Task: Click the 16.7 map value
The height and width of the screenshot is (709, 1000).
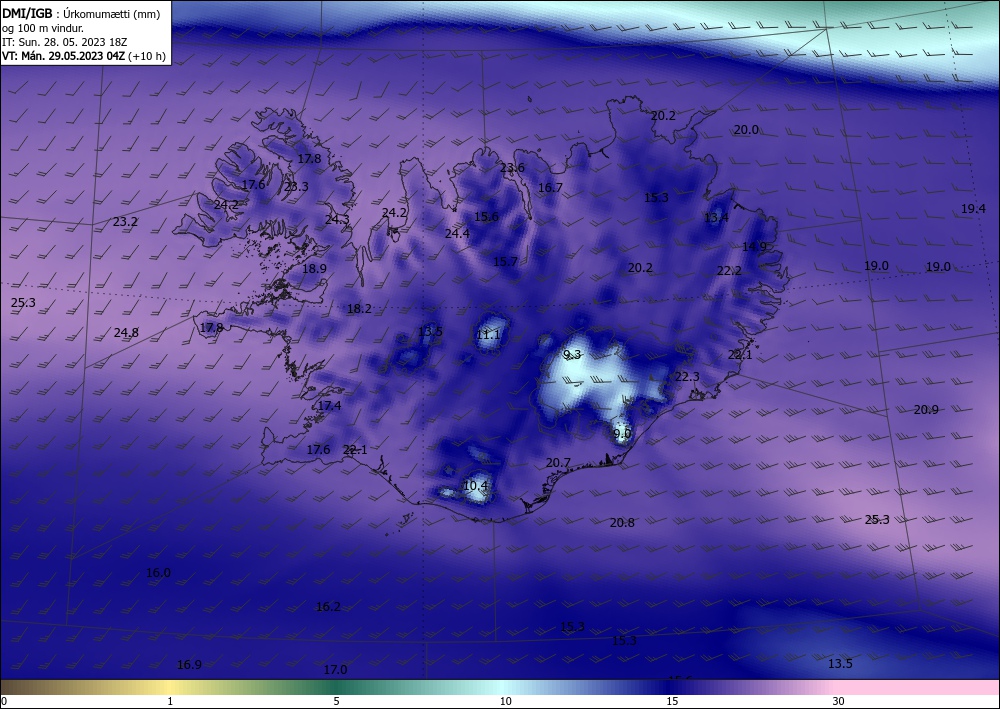Action: 550,187
